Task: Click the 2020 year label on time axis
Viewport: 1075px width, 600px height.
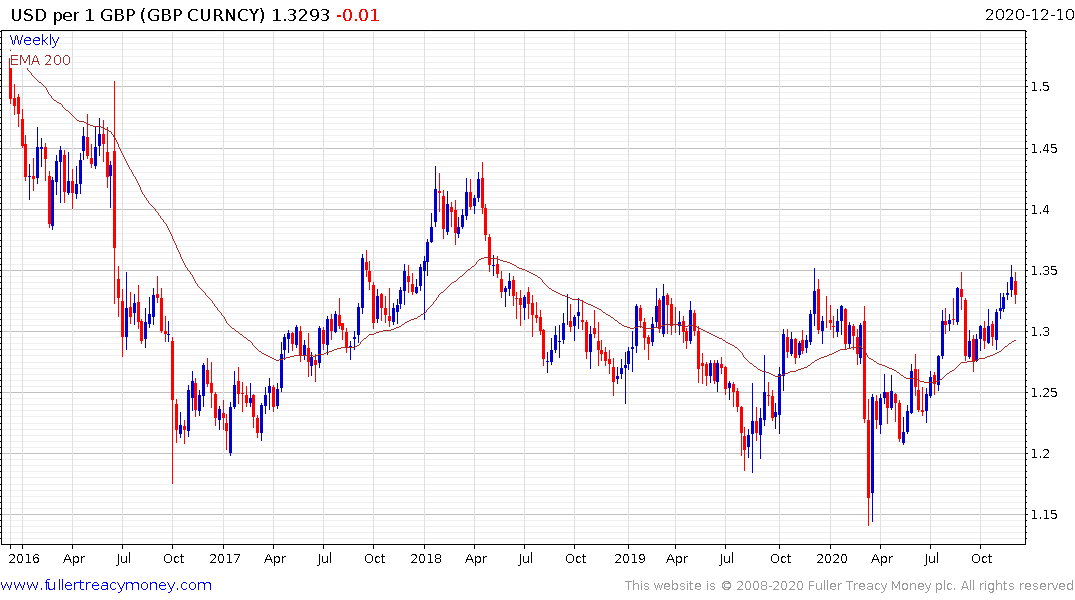Action: coord(832,558)
